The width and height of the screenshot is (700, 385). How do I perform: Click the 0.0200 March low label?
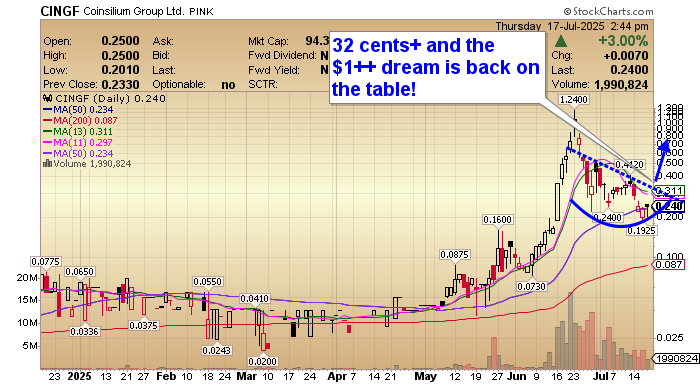[263, 361]
